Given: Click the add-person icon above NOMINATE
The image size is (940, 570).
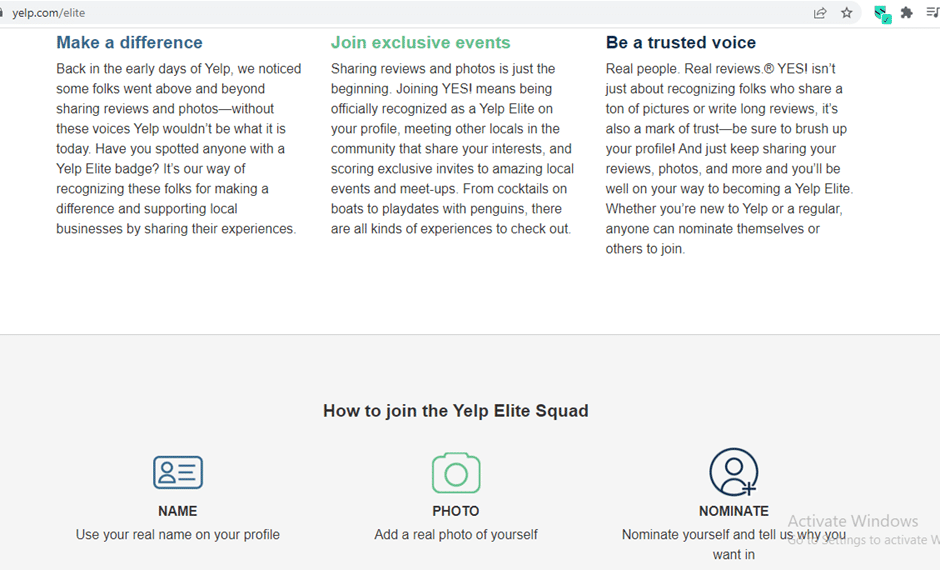Looking at the screenshot, I should (734, 472).
